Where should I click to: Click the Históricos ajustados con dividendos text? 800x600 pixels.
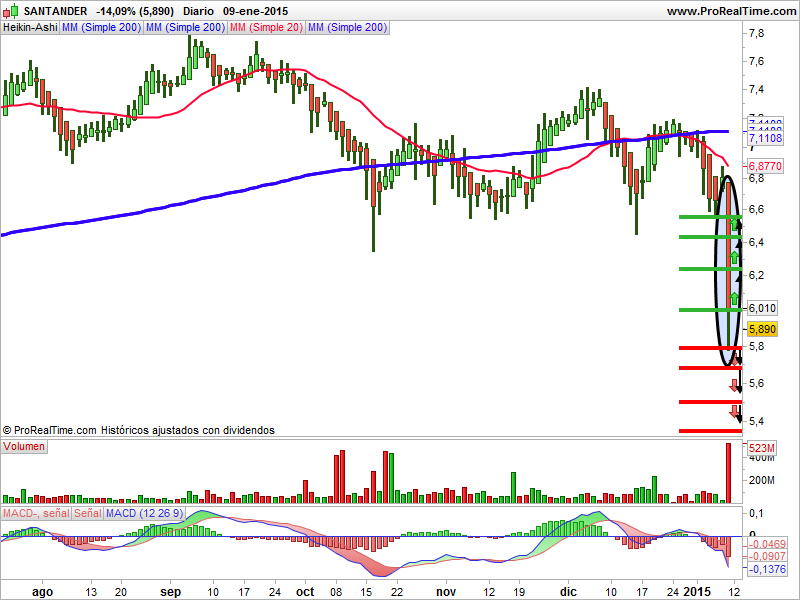coord(188,430)
